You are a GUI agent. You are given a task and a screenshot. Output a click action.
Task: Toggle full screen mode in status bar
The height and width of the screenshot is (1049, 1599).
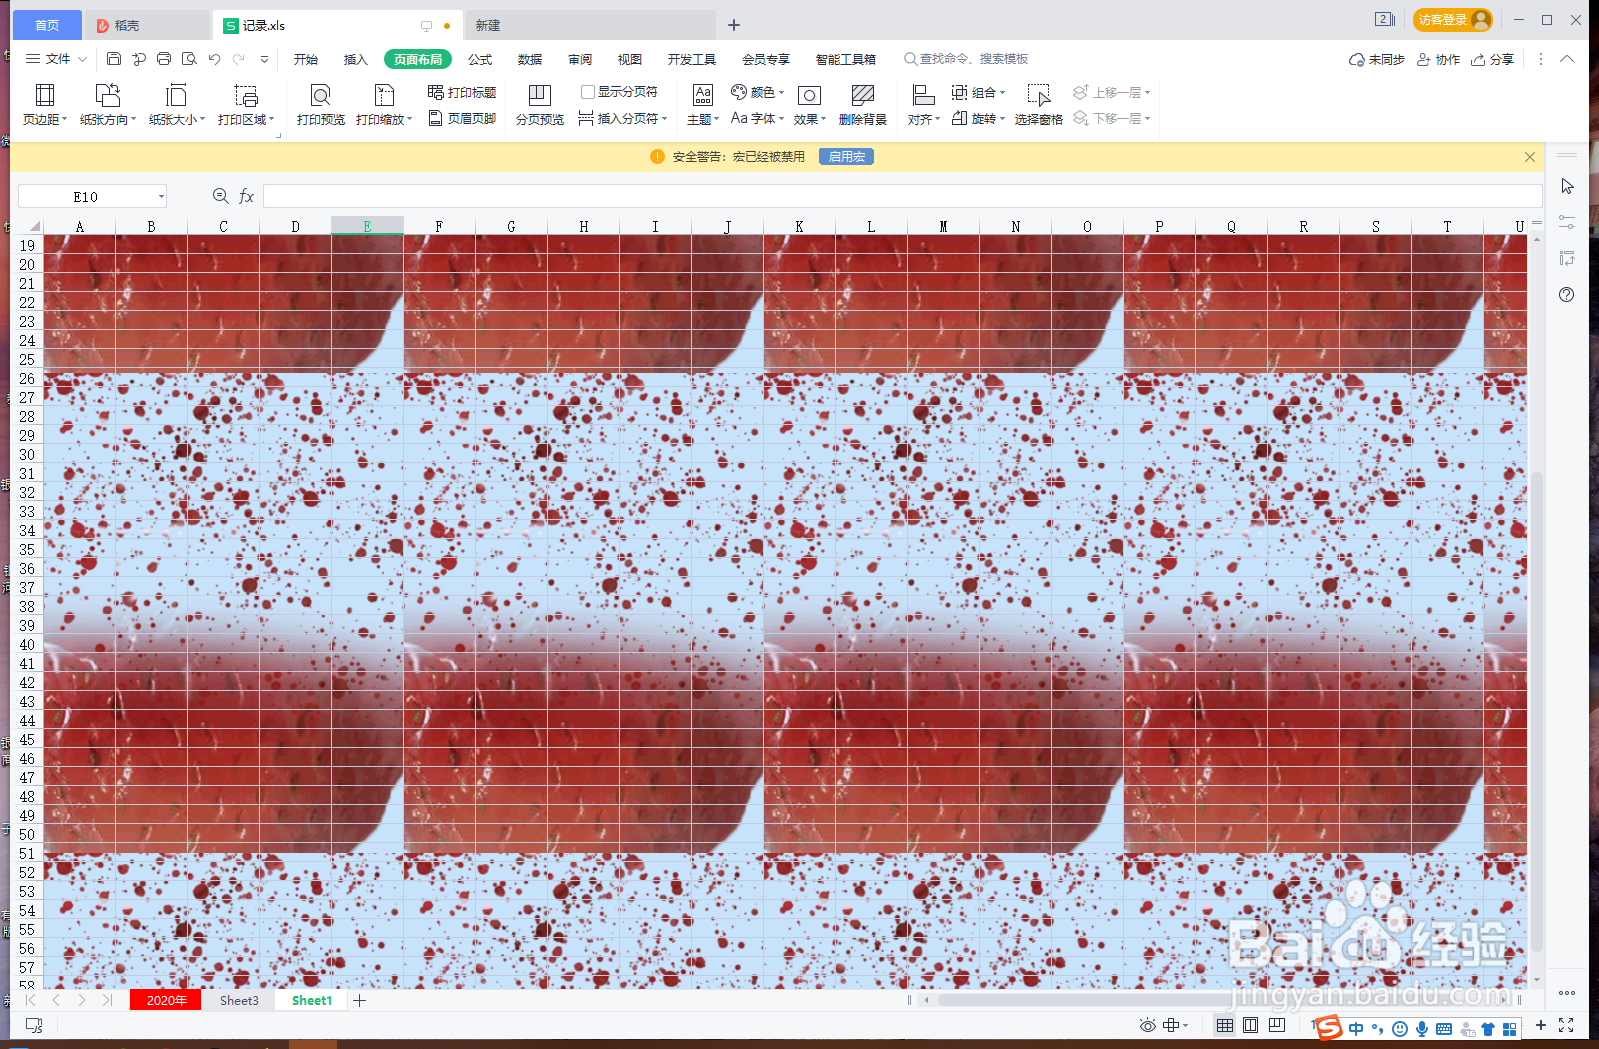(1566, 1025)
